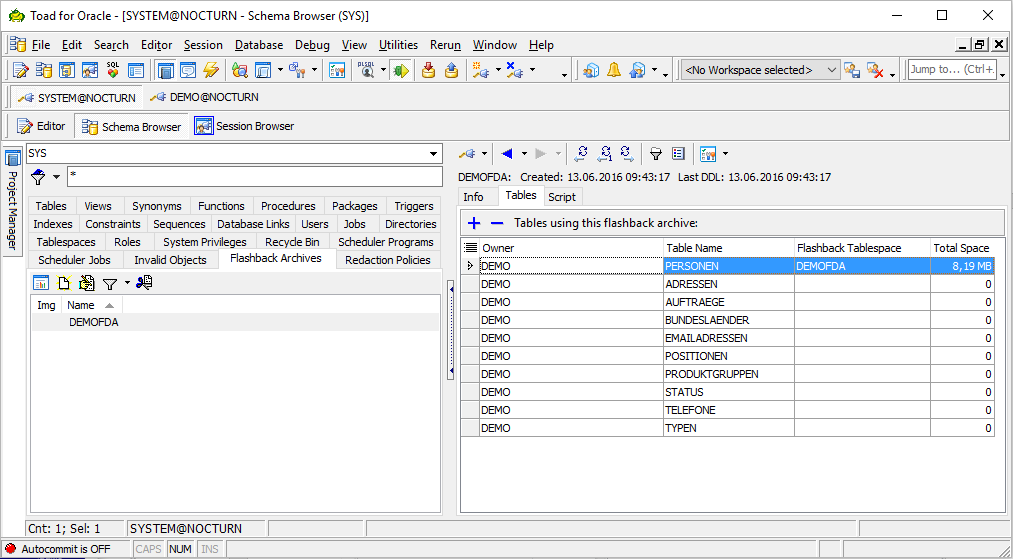The width and height of the screenshot is (1013, 559).
Task: Click the list options icon next to right filter
Action: (678, 154)
